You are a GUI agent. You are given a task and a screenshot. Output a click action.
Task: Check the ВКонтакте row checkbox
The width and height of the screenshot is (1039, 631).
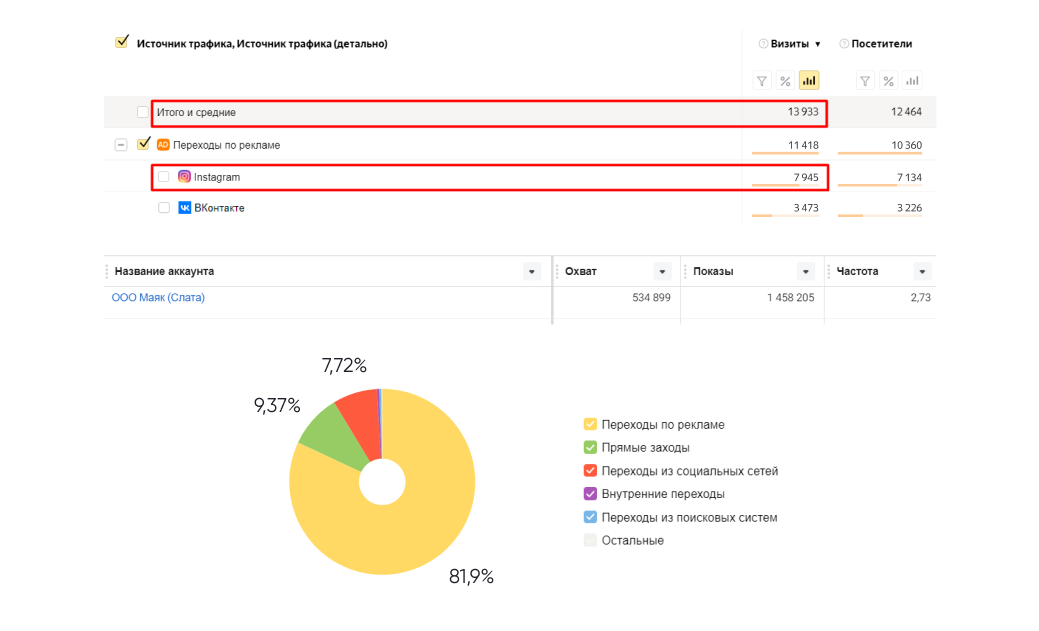coord(164,208)
